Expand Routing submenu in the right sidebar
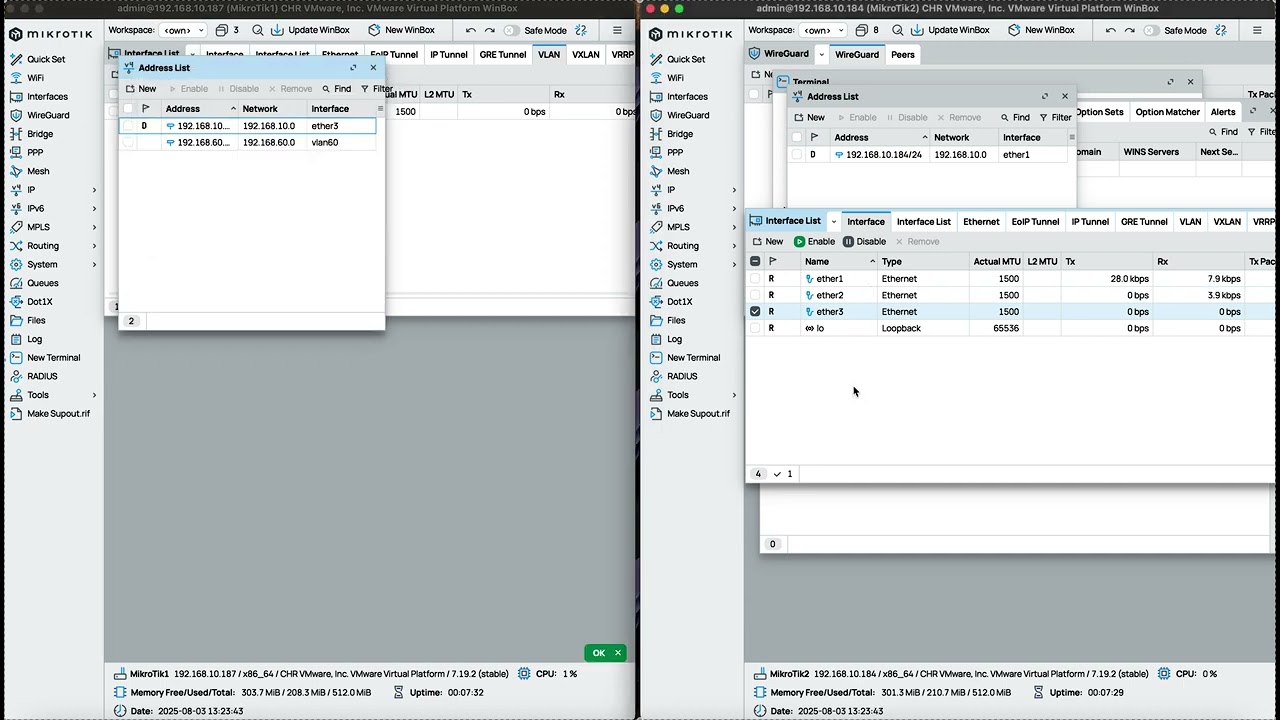This screenshot has height=720, width=1280. coord(735,246)
